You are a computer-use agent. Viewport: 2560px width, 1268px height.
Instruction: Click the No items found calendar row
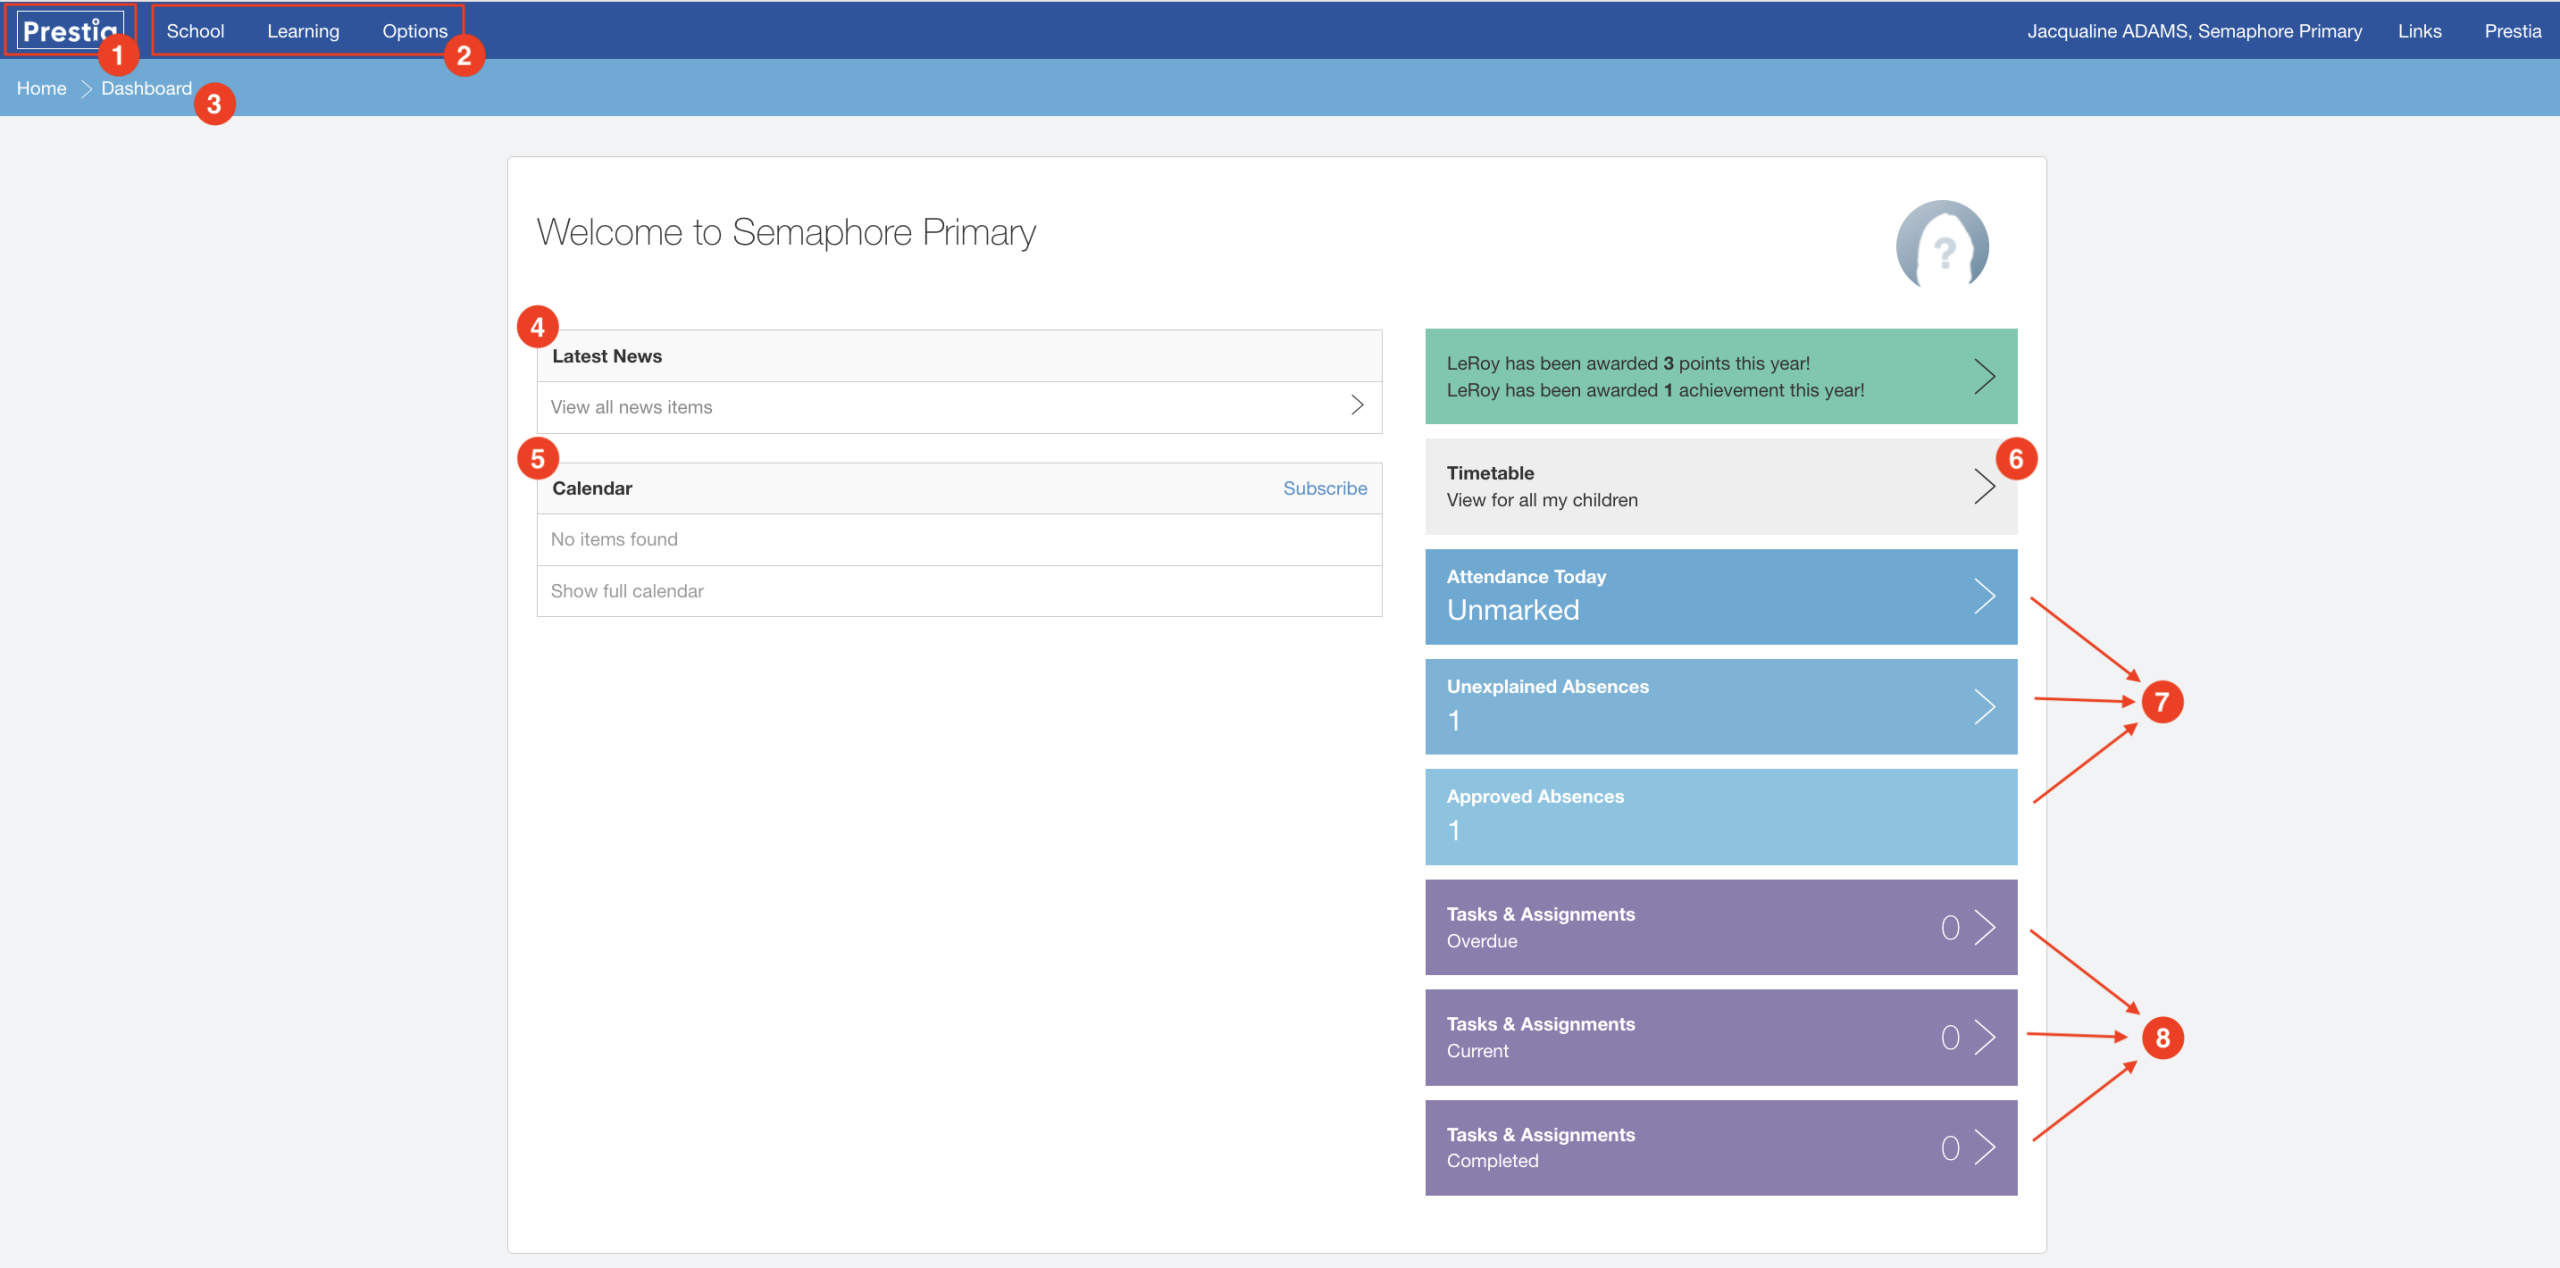tap(959, 539)
